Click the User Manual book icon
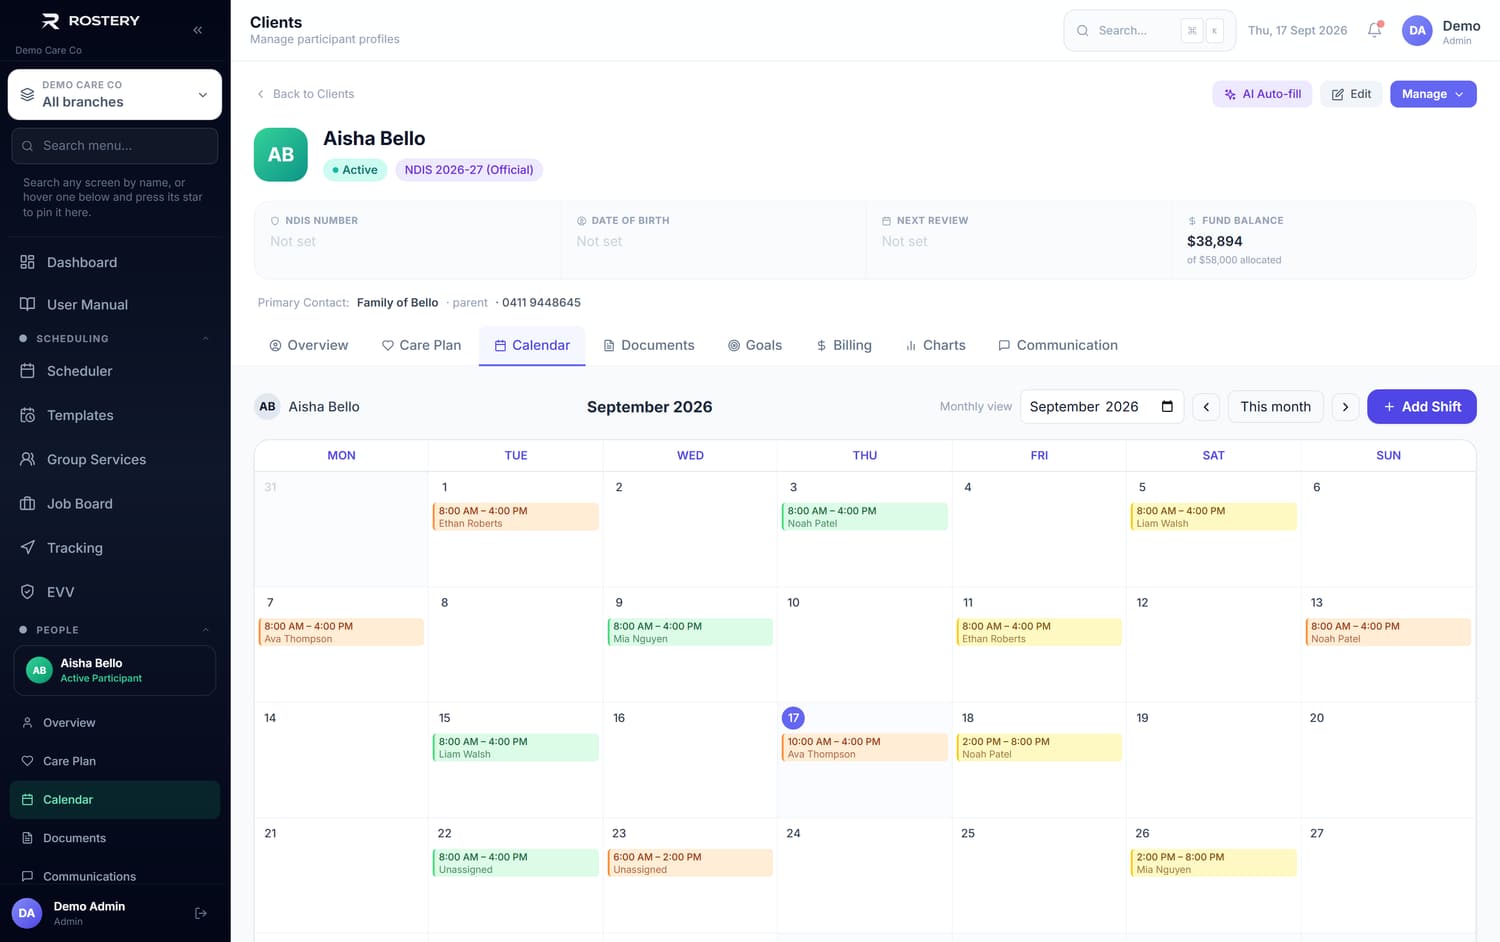1500x942 pixels. pyautogui.click(x=27, y=304)
